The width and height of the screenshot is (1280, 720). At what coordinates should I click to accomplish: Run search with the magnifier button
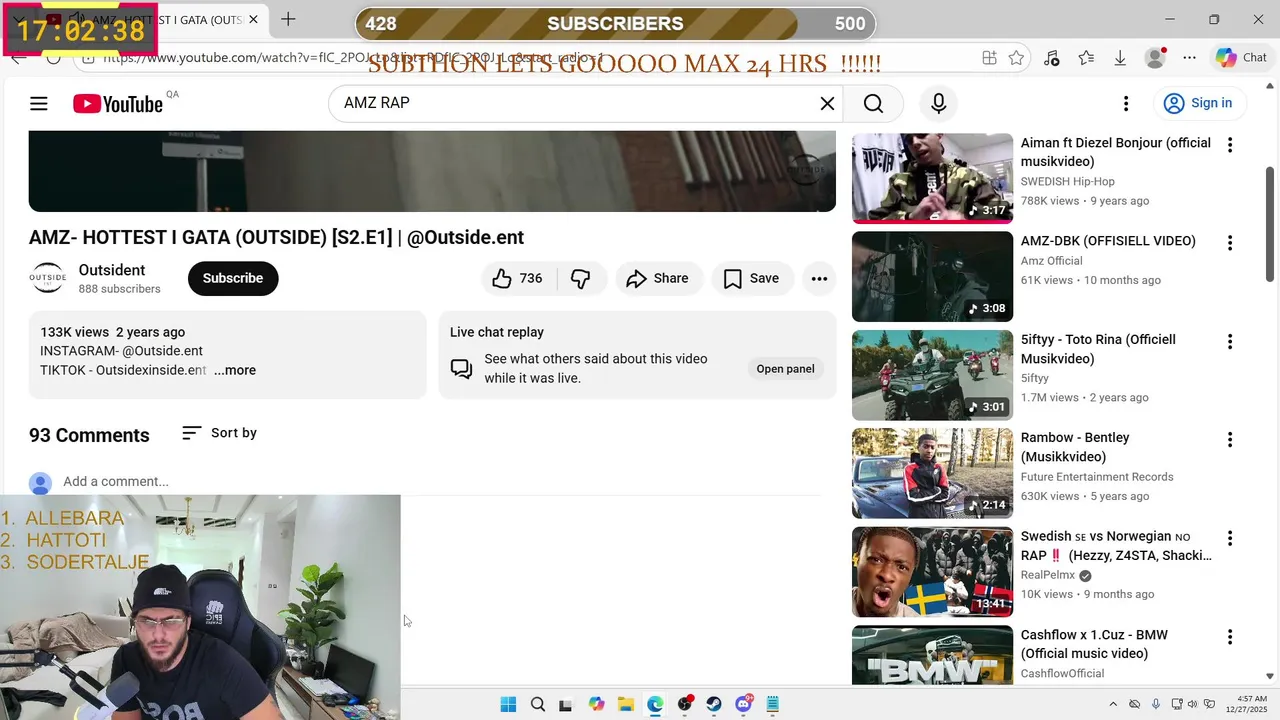(x=873, y=103)
